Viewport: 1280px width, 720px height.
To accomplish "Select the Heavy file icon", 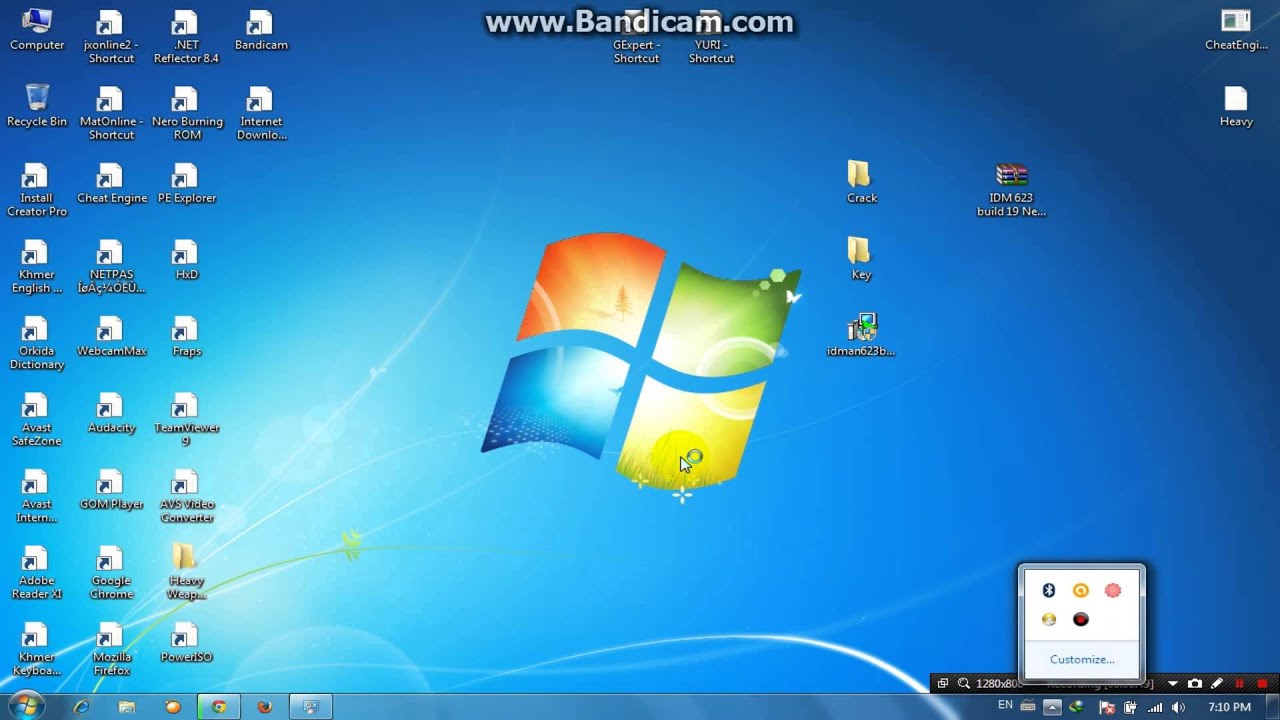I will [1236, 106].
